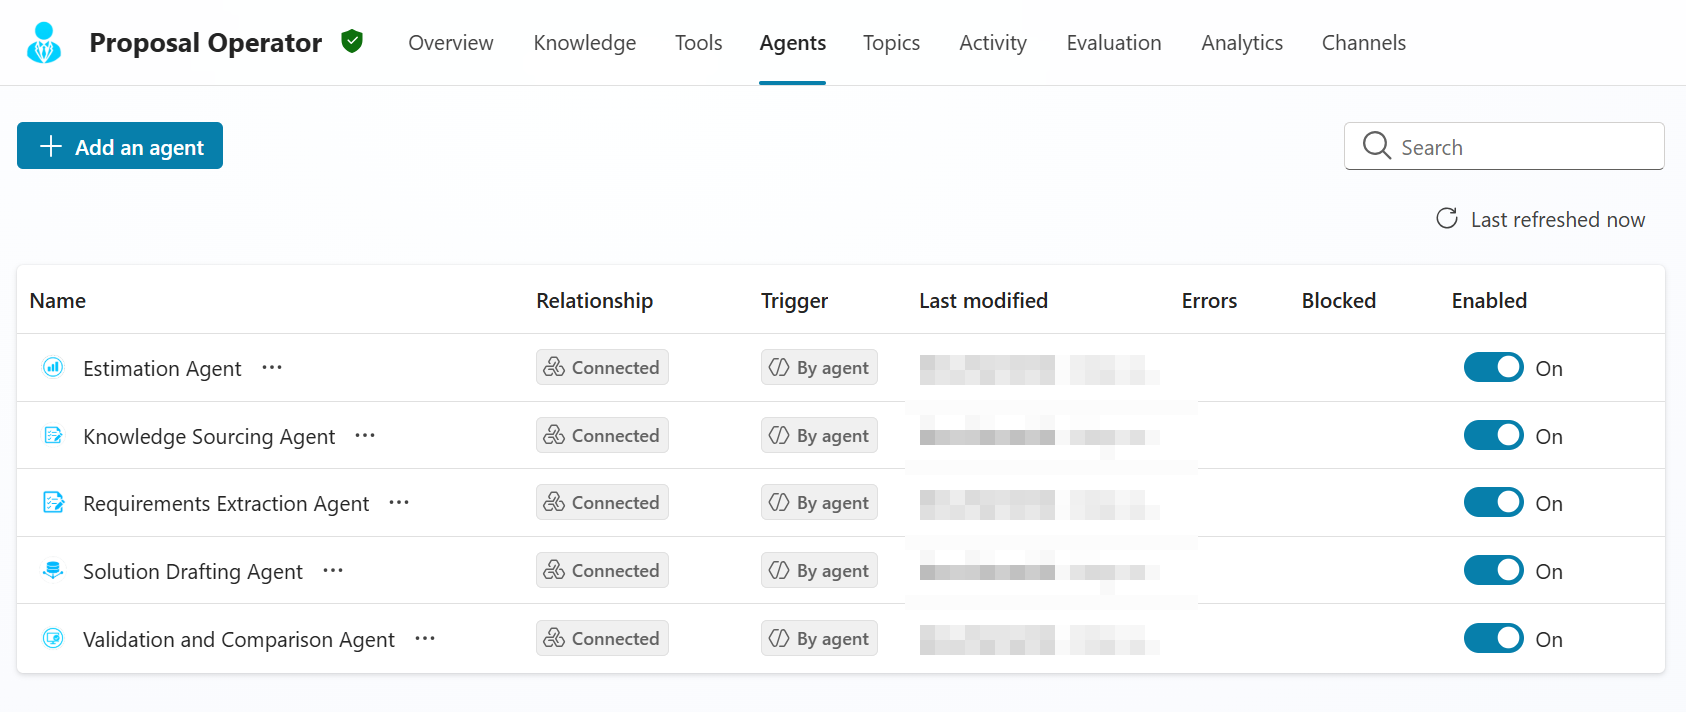Screen dimensions: 1686x712
Task: Open more options for Estimation Agent
Action: (x=272, y=368)
